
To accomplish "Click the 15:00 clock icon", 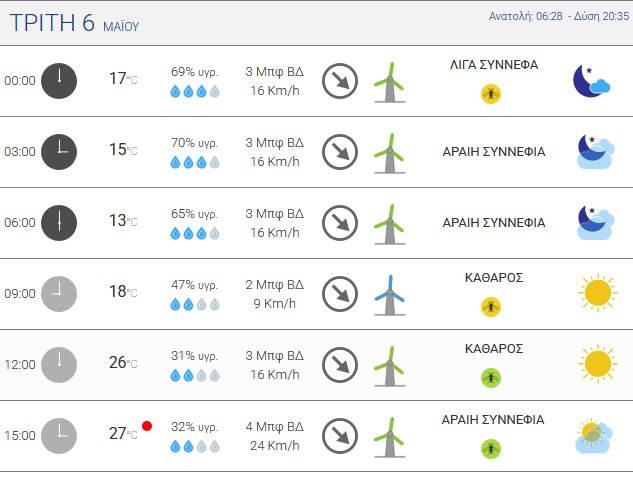I will (x=59, y=436).
